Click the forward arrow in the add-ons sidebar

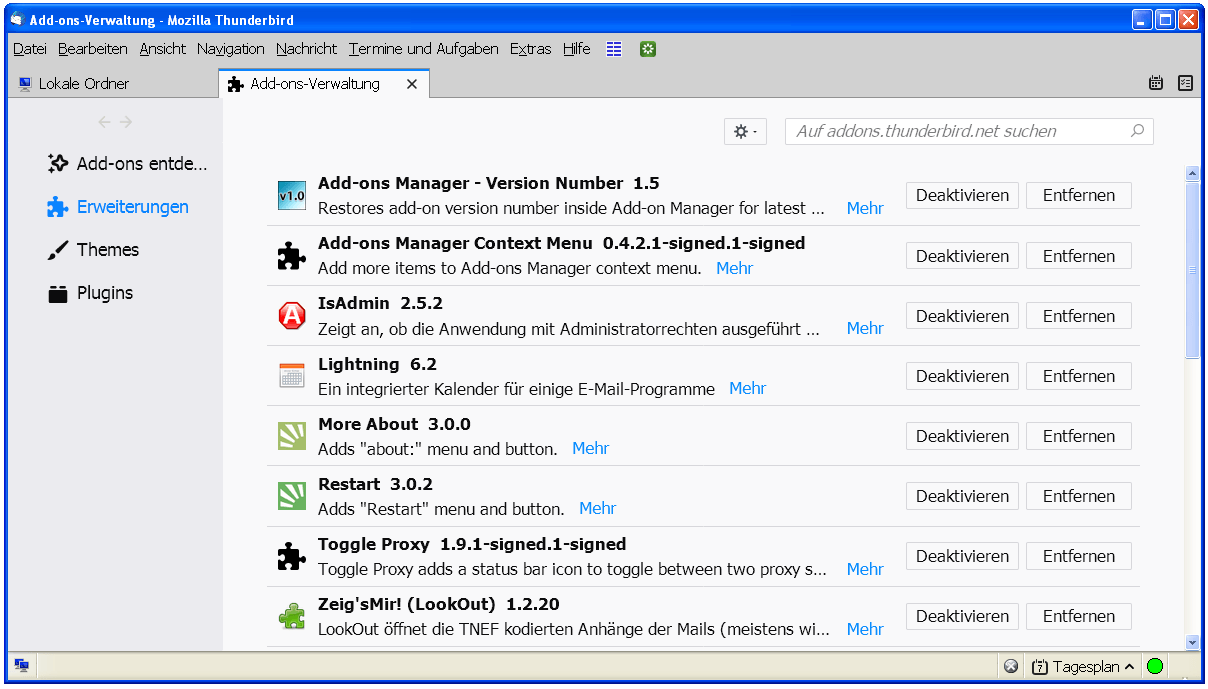pos(126,122)
